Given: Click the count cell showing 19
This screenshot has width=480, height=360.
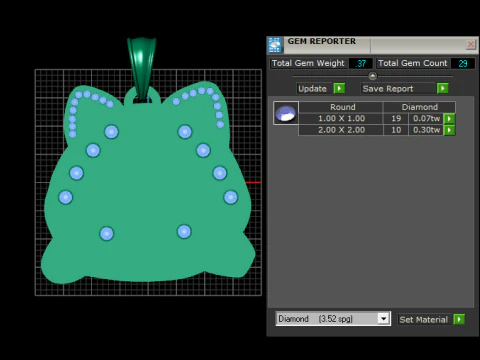Looking at the screenshot, I should [x=396, y=118].
